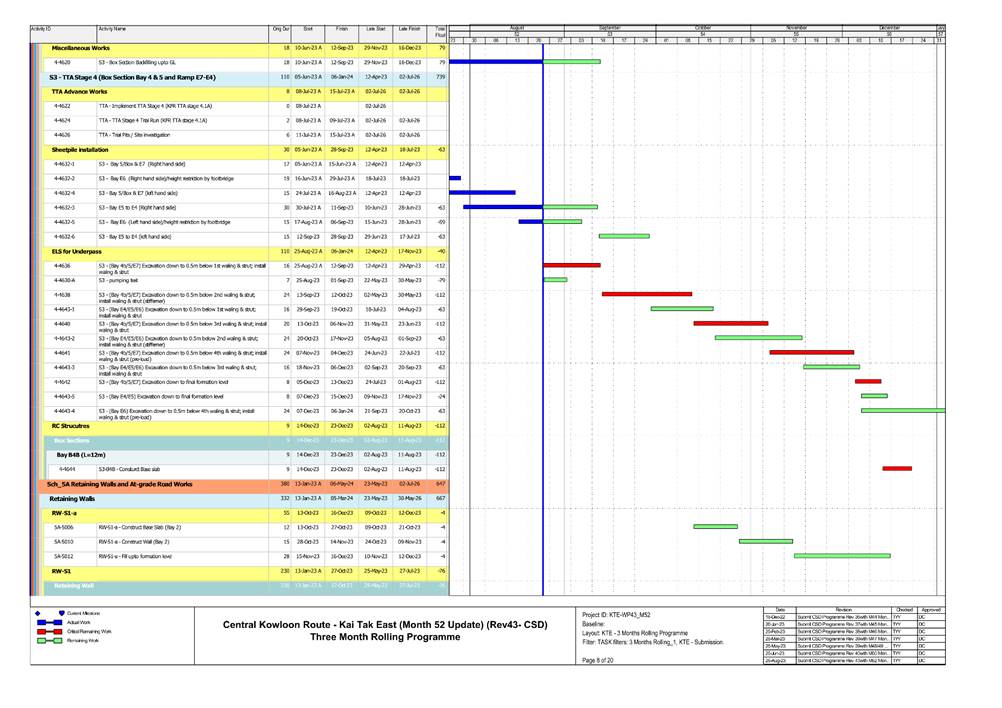This screenshot has height=708, width=1002.
Task: Select activity row 4-4622 TTA Implement Stage 4
Action: tap(150, 105)
